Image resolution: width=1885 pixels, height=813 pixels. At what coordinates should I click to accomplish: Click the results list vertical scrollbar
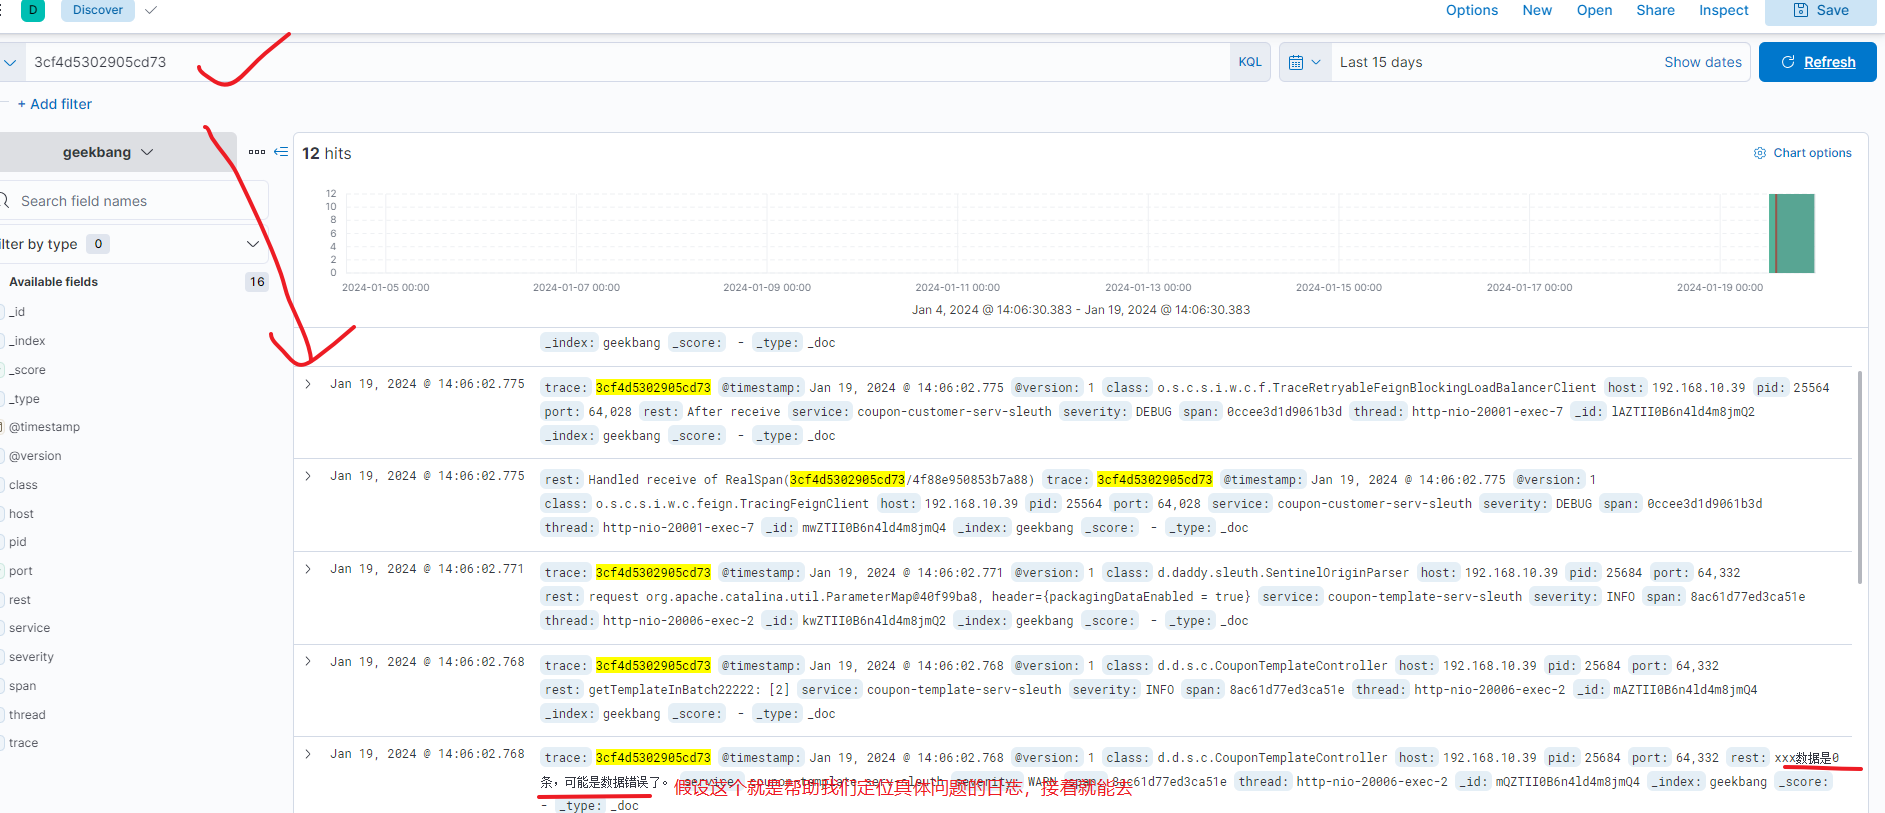pyautogui.click(x=1859, y=477)
